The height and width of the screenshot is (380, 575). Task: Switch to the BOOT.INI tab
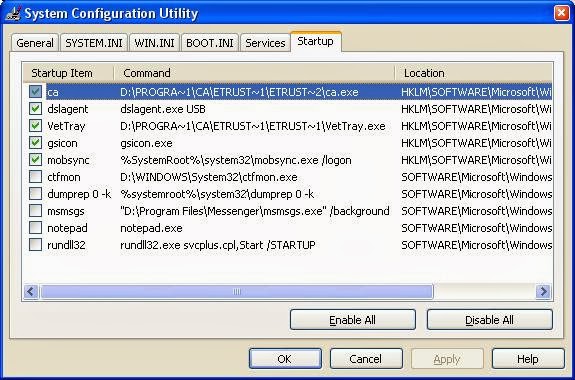click(210, 43)
